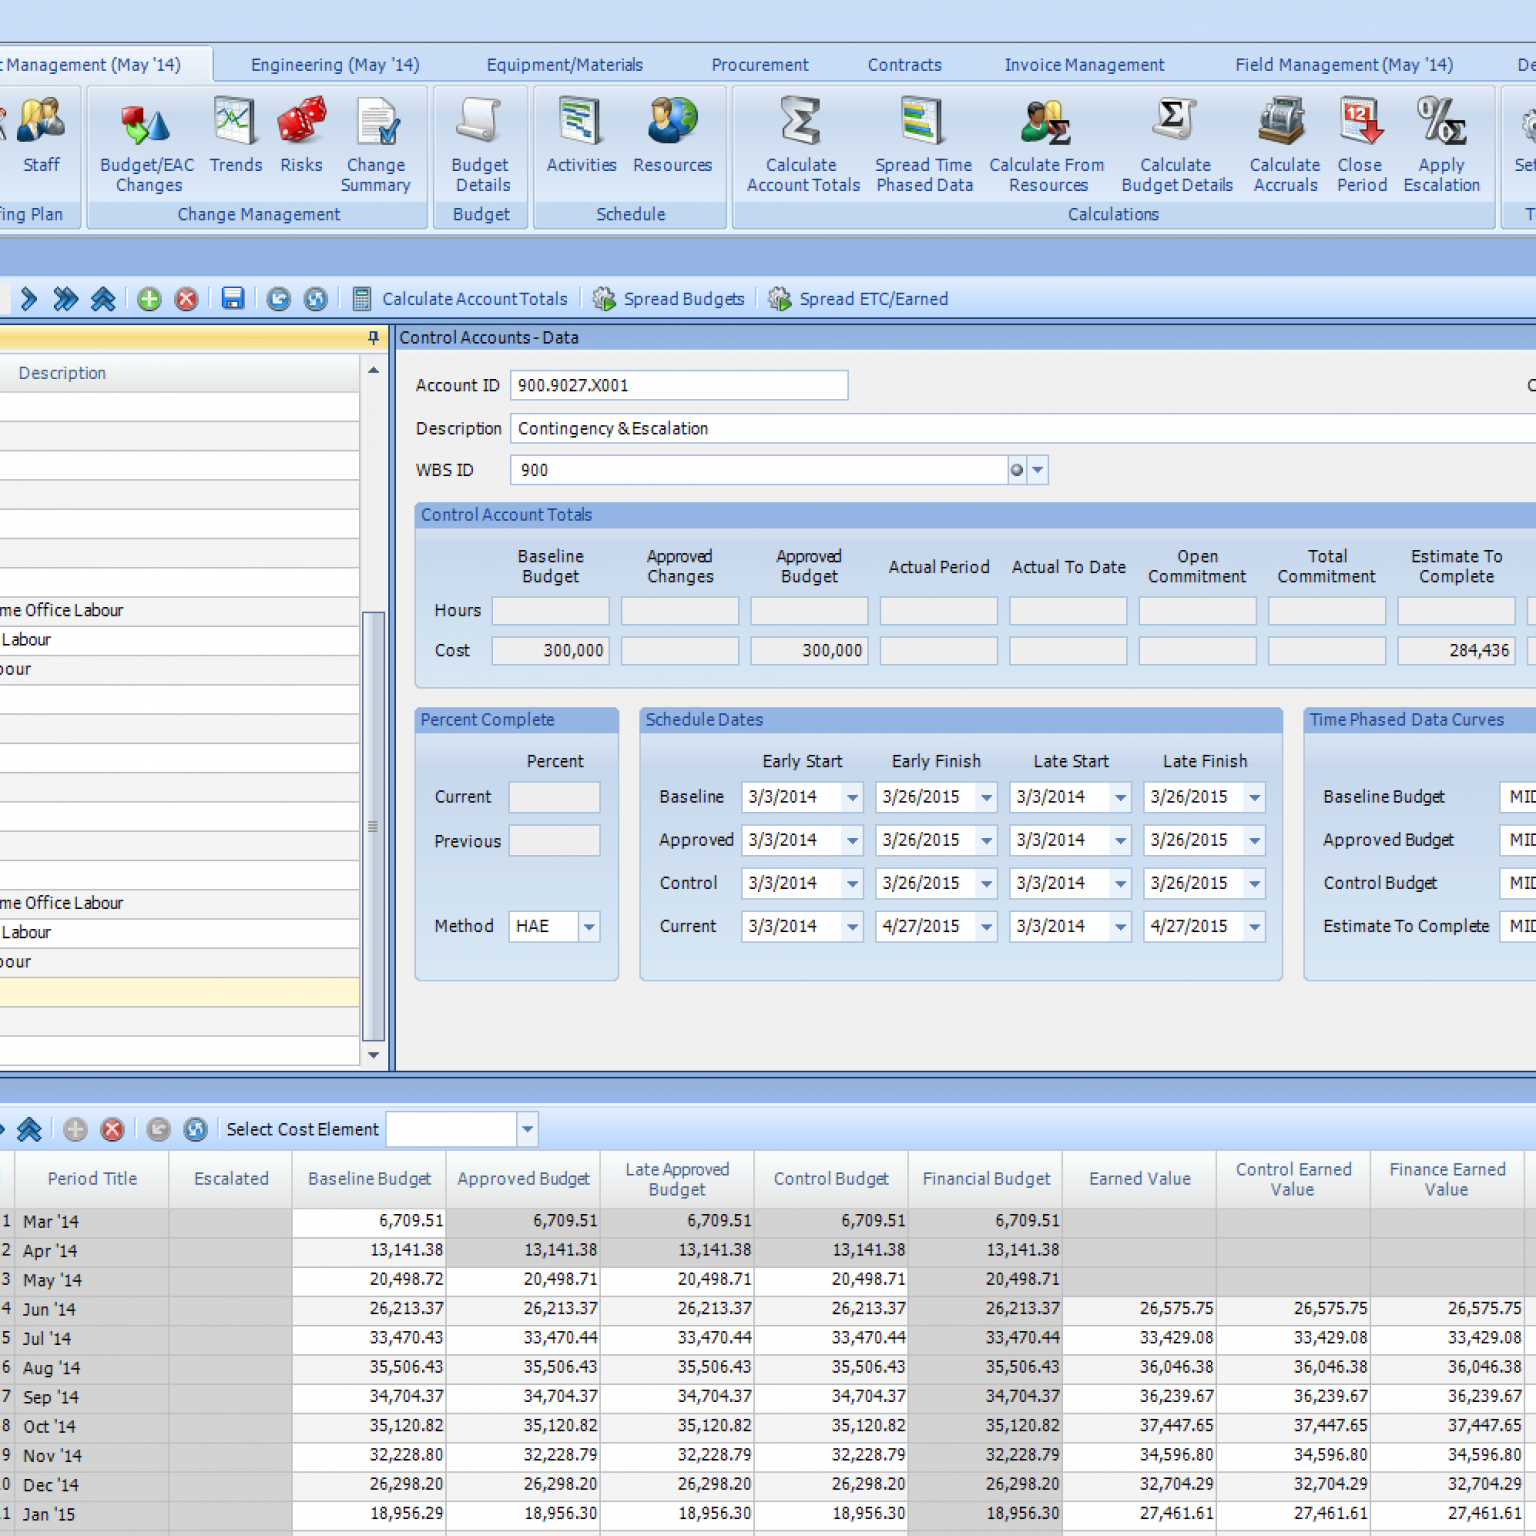Viewport: 1536px width, 1536px height.
Task: Open Budget/EAC Changes
Action: 147,145
